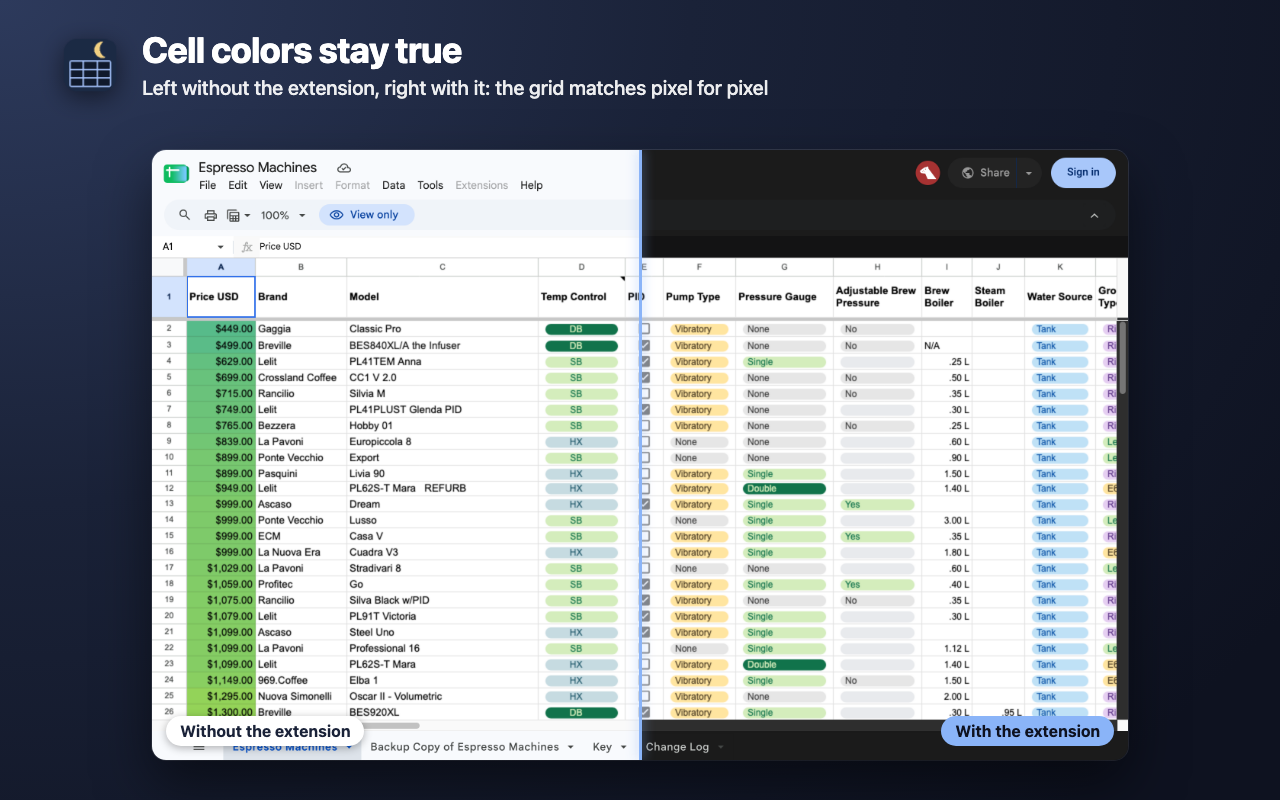Click the red user avatar icon
1280x800 pixels.
click(x=928, y=173)
